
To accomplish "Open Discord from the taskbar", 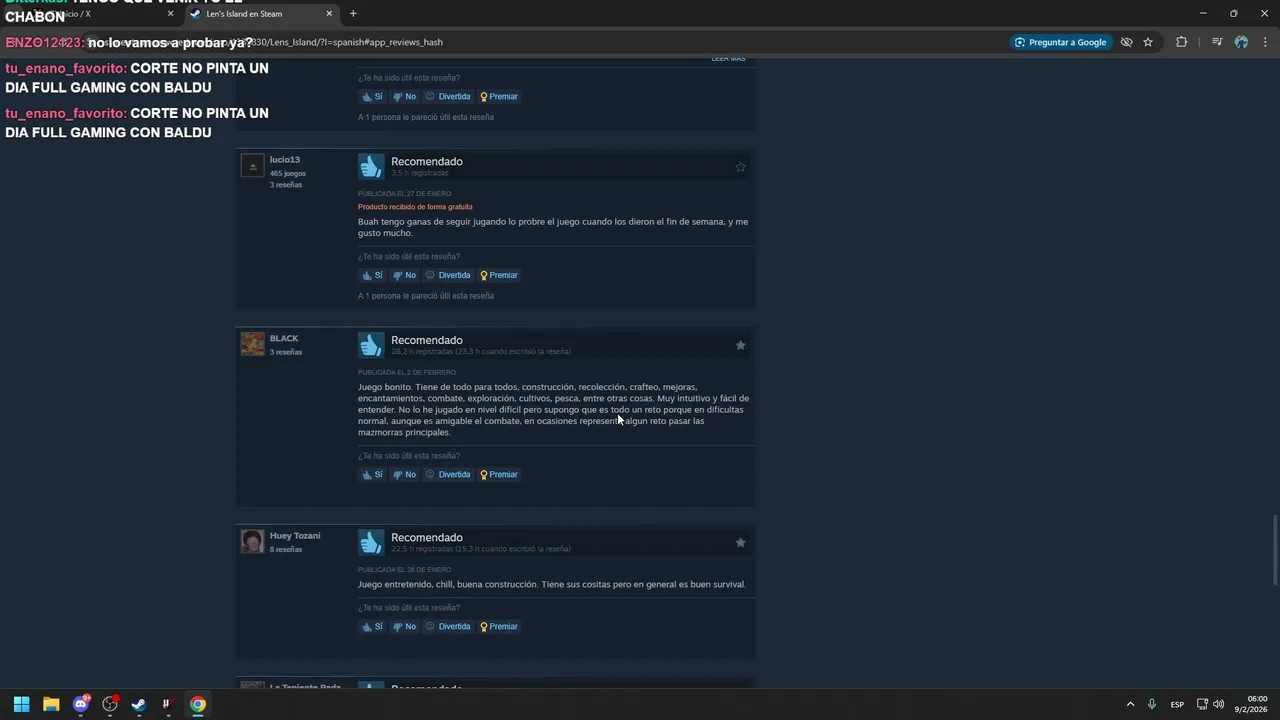I will coord(81,704).
